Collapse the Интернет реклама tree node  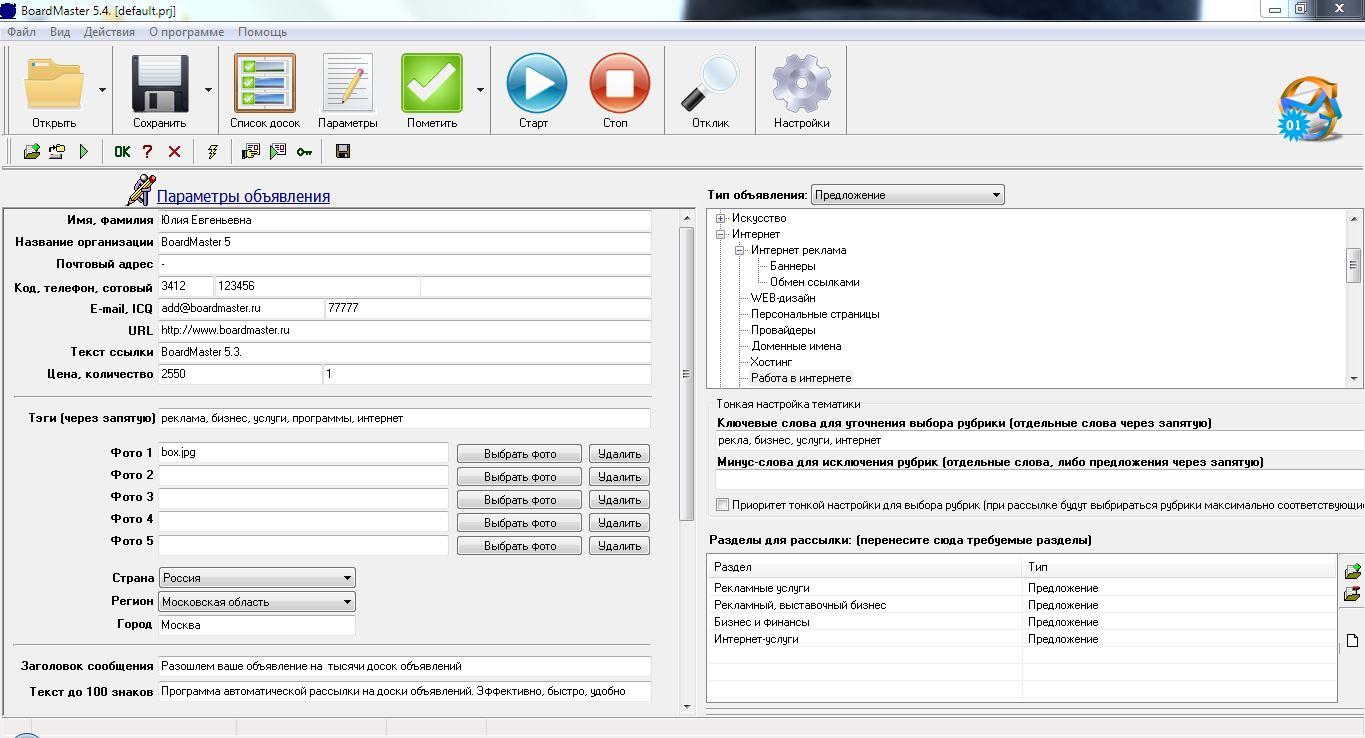click(x=740, y=251)
